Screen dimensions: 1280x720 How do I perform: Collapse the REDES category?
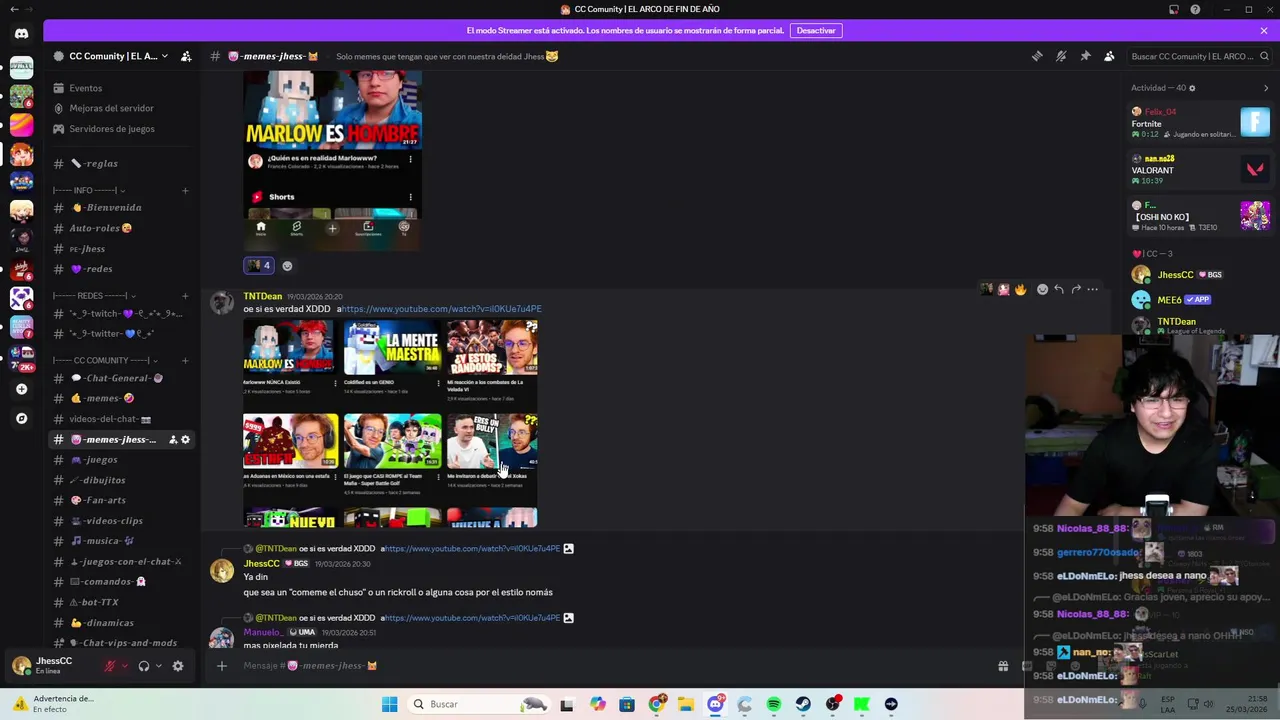point(94,296)
